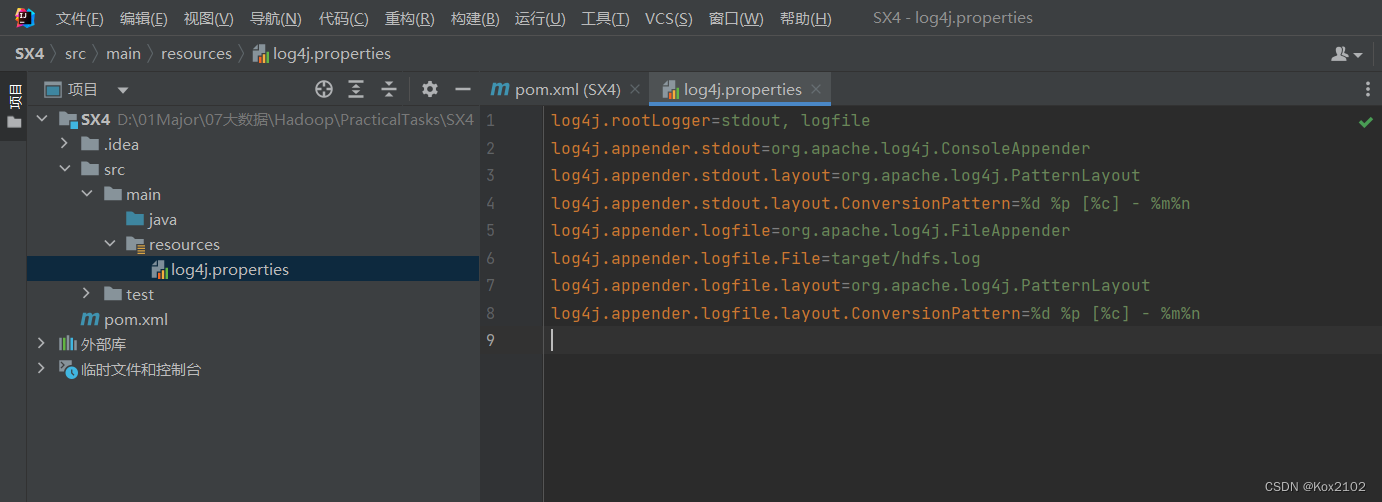
Task: Expand the .idea folder
Action: [64, 144]
